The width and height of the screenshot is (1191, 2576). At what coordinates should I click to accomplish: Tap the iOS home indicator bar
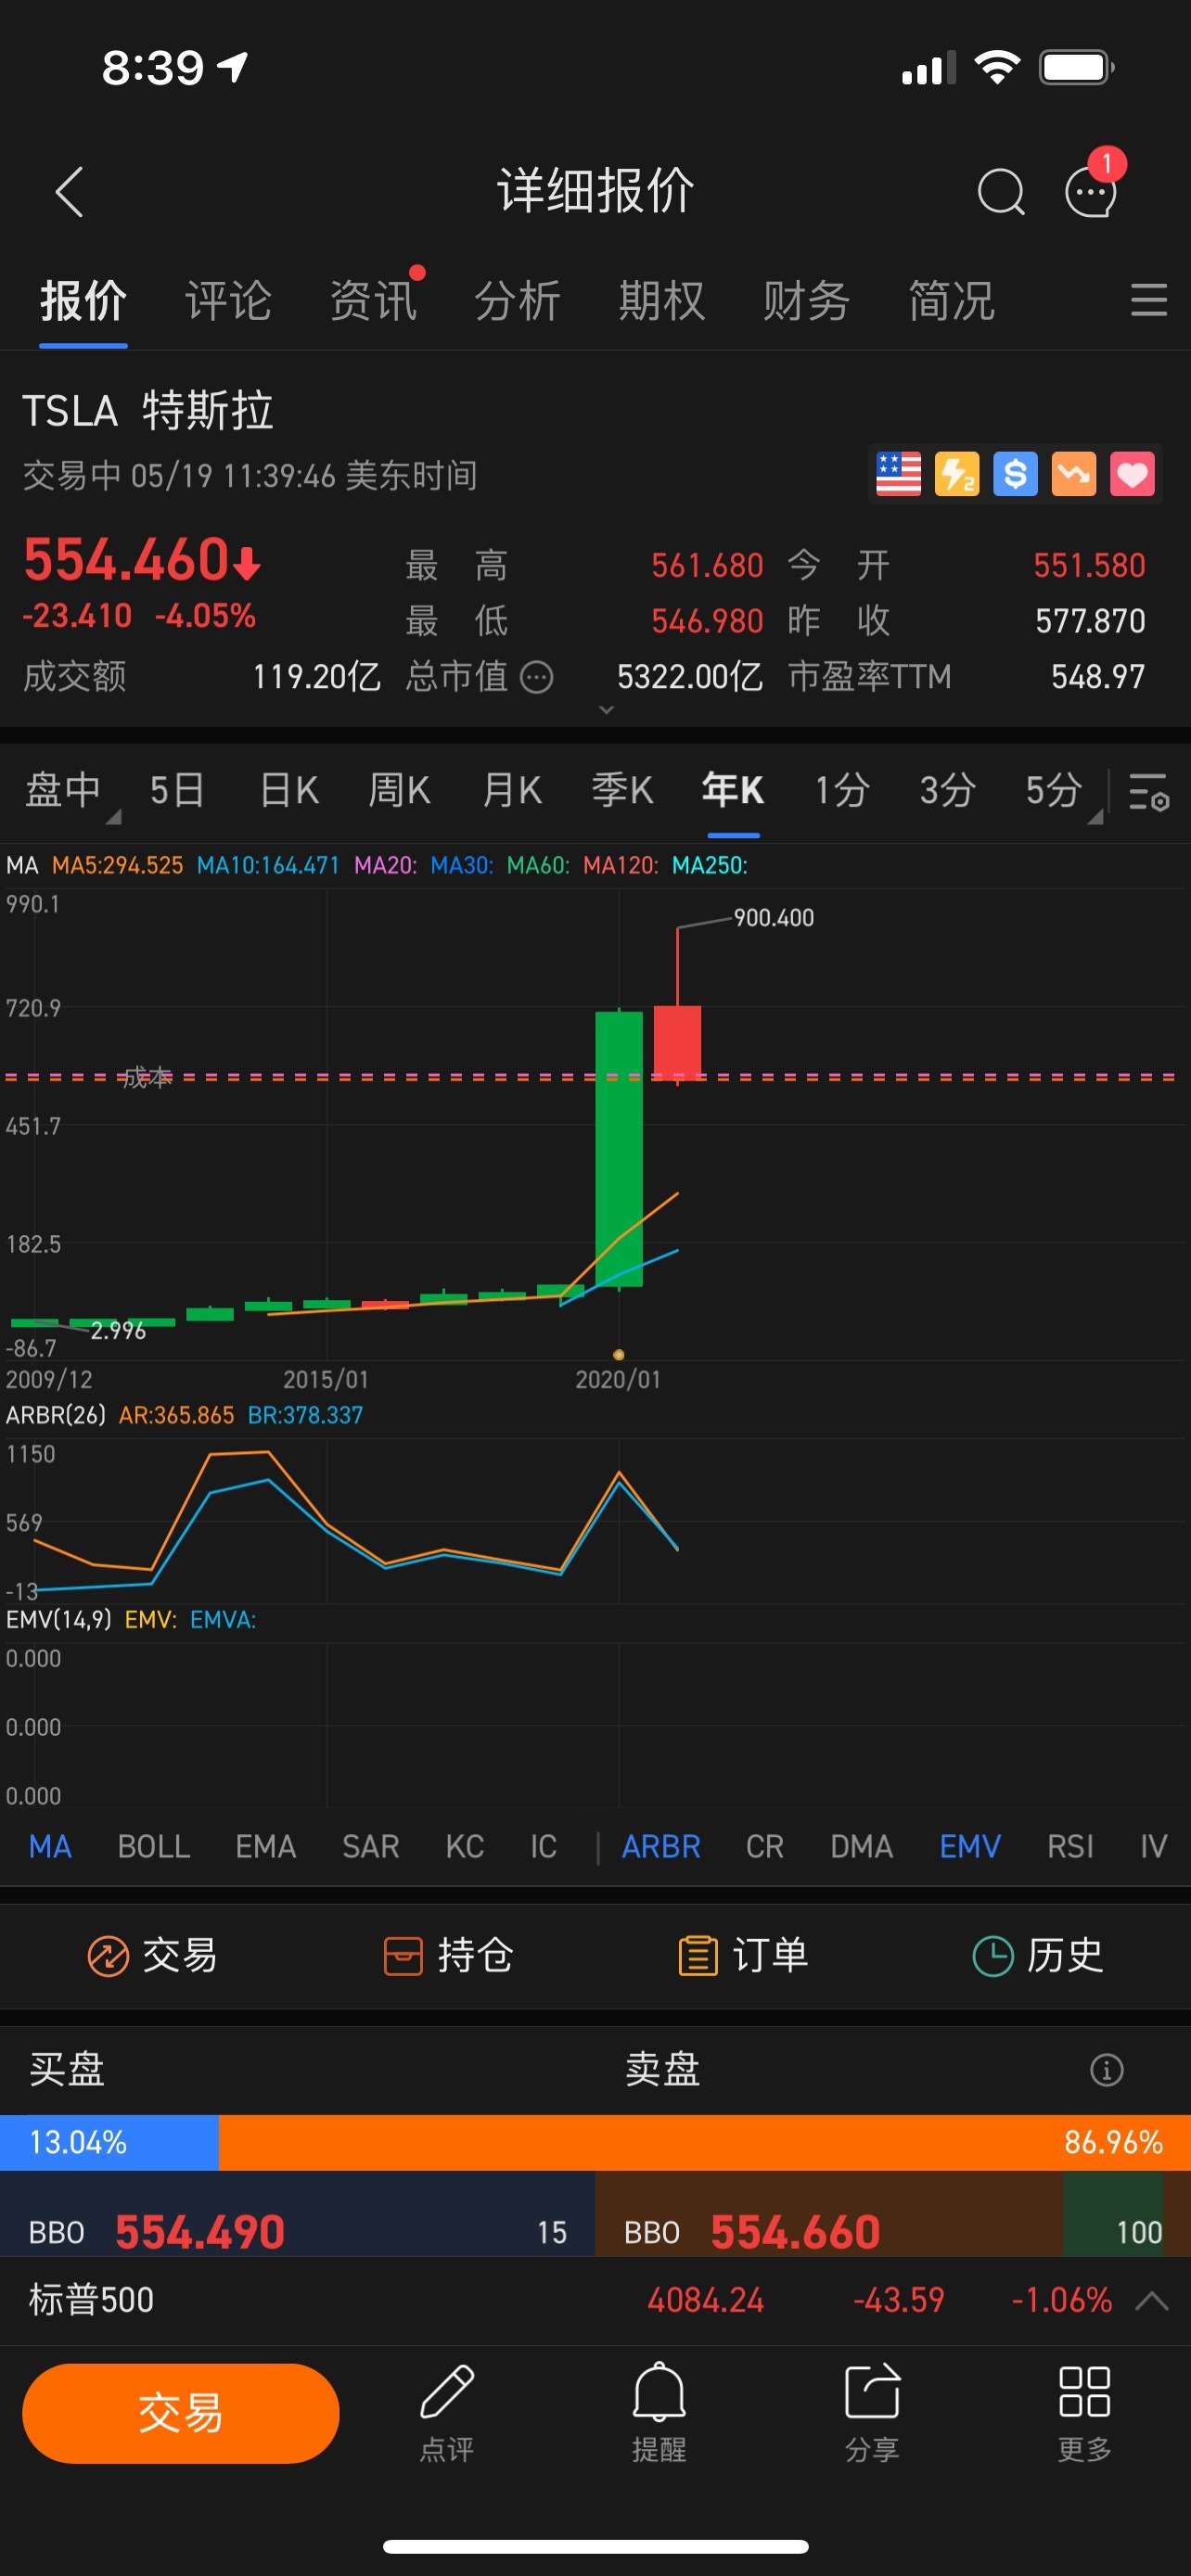596,2546
